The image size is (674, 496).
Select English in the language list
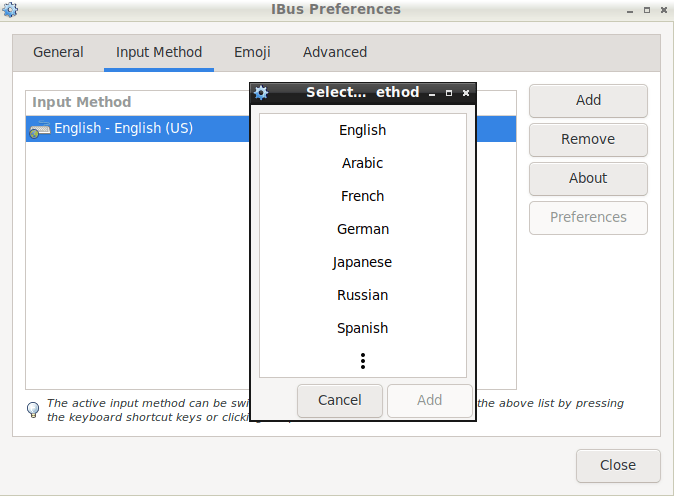(363, 130)
